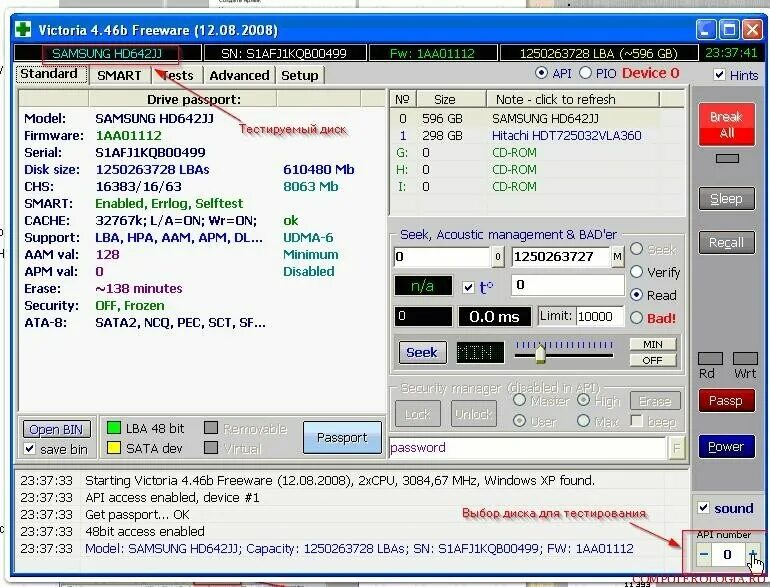Click the blue Power button
This screenshot has width=770, height=587.
tap(726, 447)
